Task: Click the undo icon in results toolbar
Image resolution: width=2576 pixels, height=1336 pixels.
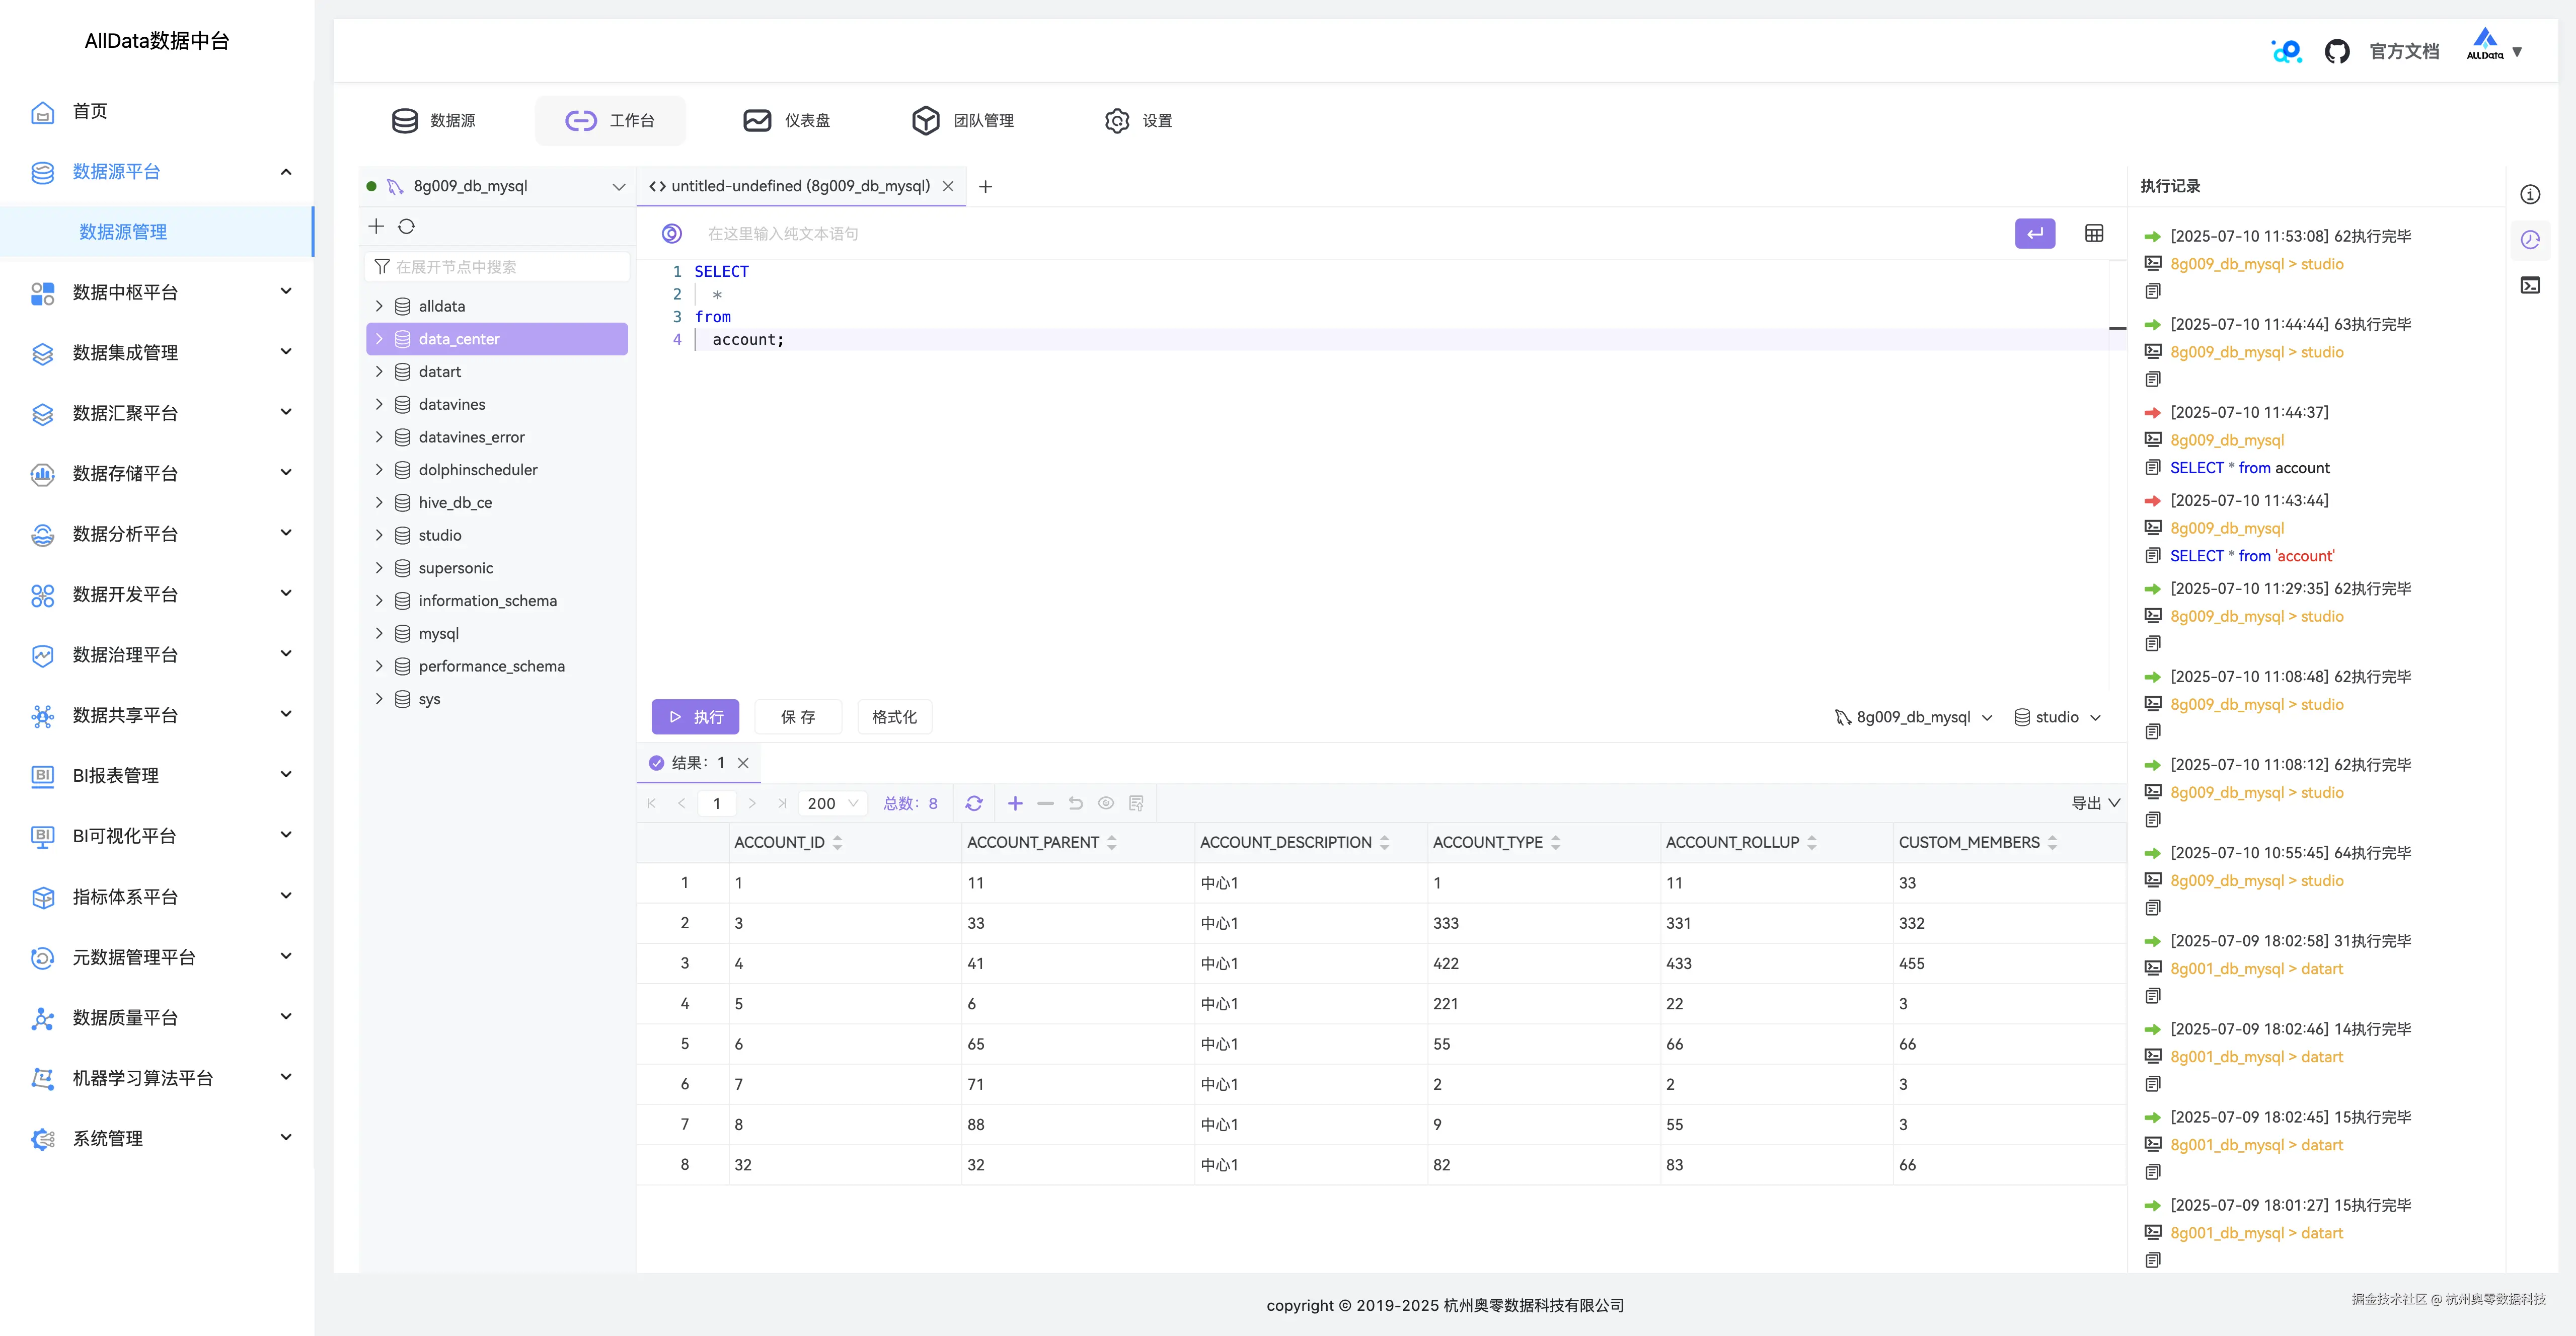Action: [1075, 803]
